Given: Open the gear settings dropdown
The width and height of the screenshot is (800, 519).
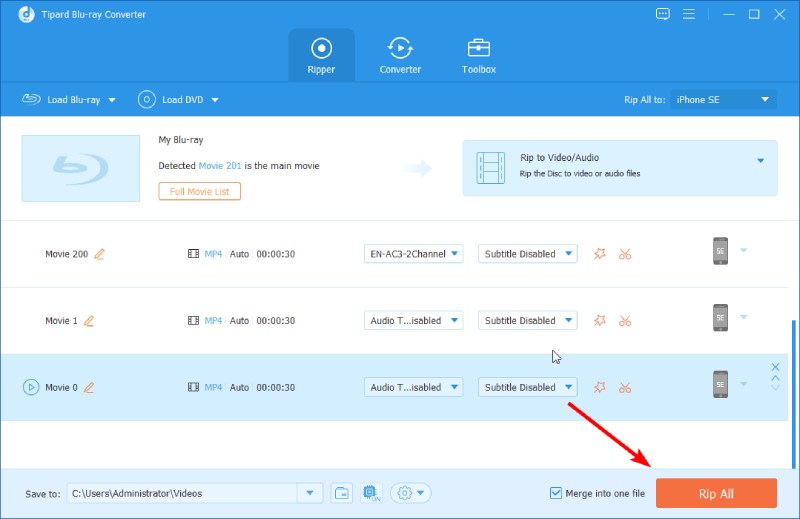Looking at the screenshot, I should (411, 493).
